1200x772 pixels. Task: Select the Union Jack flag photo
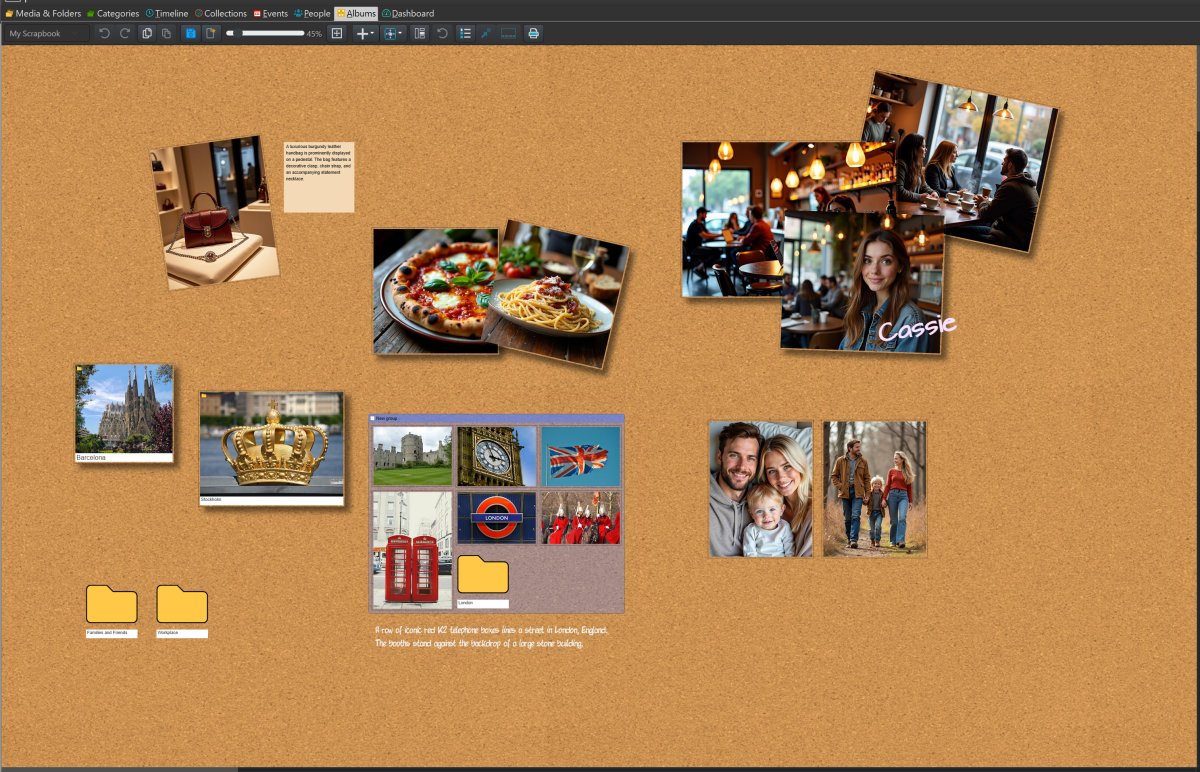[x=581, y=456]
